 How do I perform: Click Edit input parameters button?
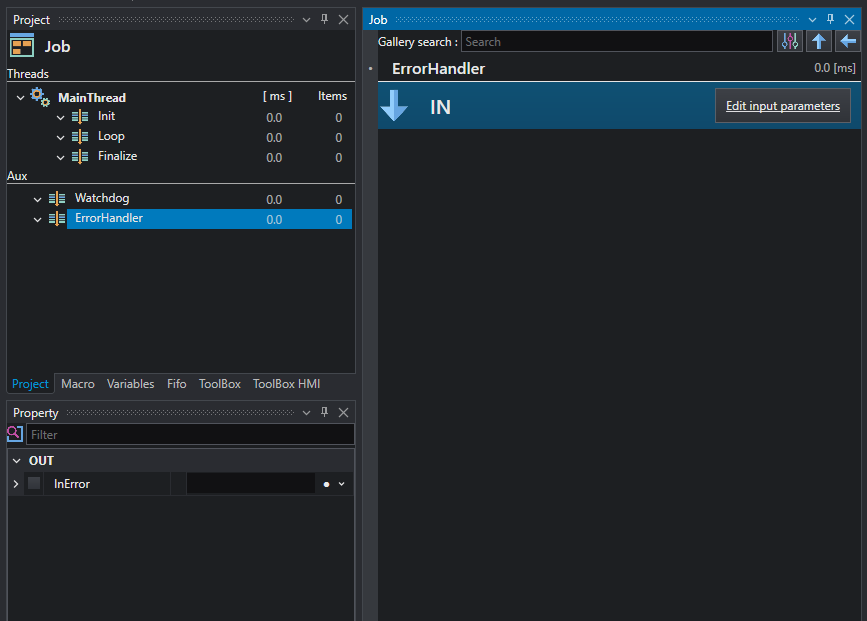[x=782, y=106]
